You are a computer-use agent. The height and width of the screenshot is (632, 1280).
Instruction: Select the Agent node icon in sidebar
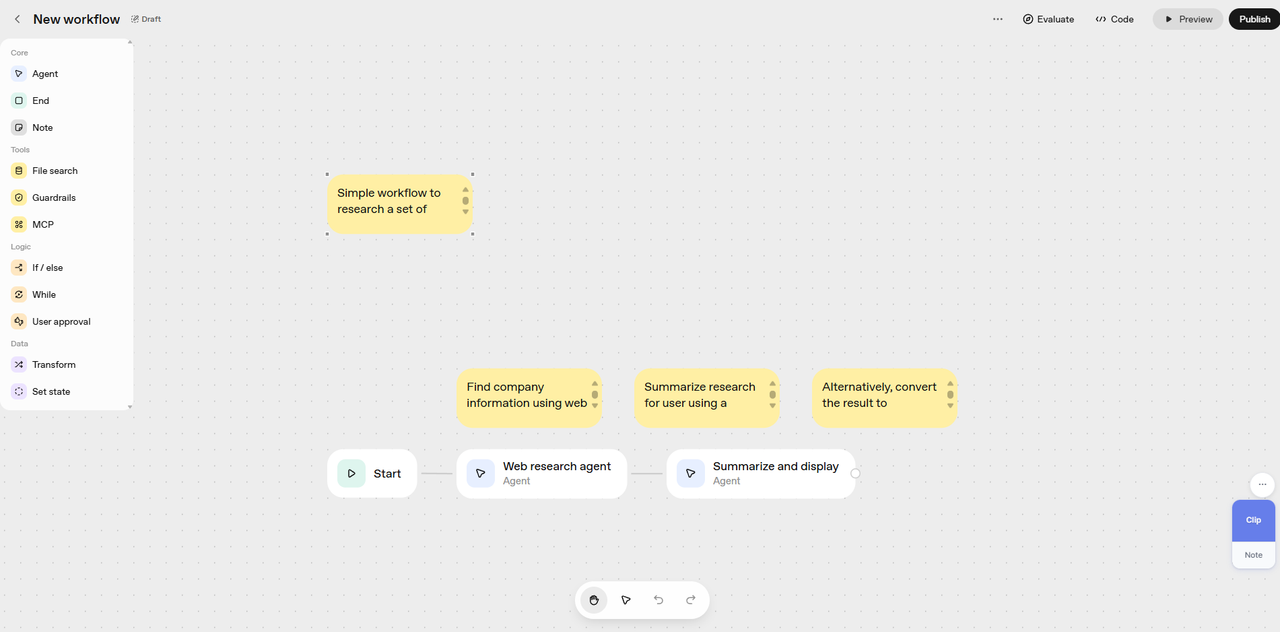click(19, 74)
